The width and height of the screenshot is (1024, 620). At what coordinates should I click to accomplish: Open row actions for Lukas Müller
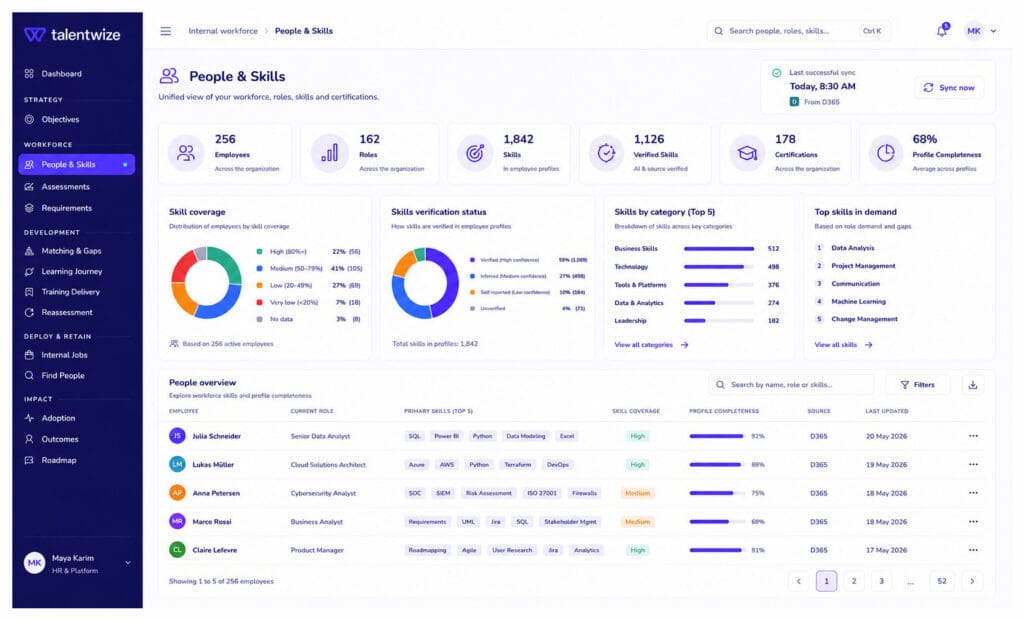pyautogui.click(x=973, y=465)
